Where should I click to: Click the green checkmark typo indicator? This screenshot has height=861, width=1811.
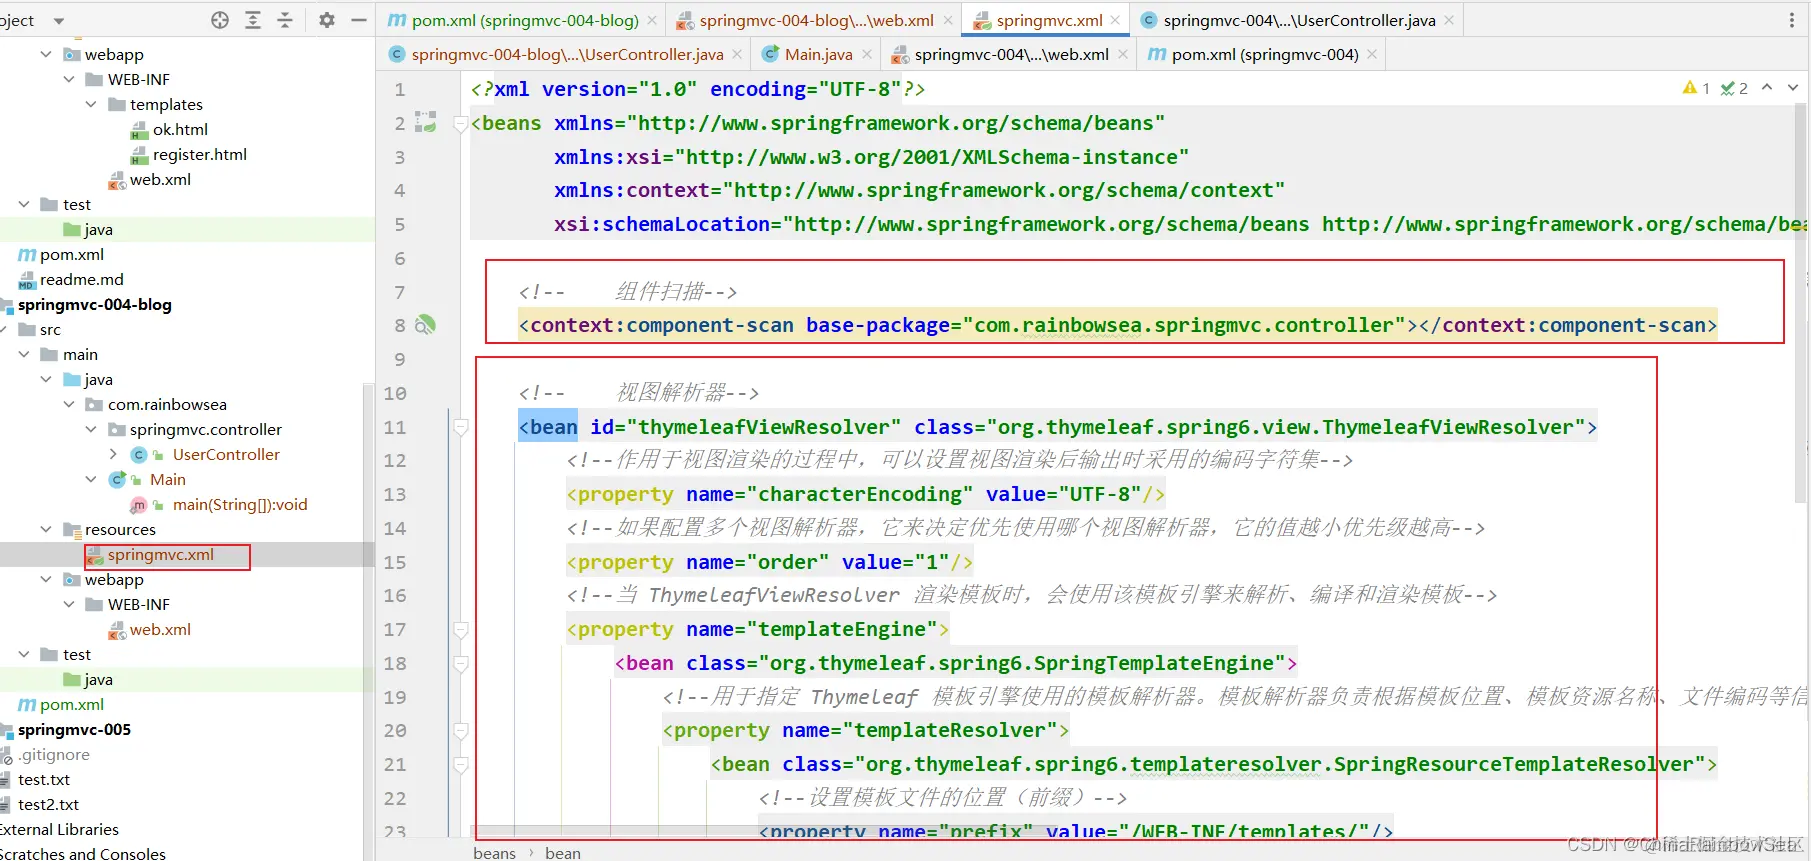coord(1734,88)
